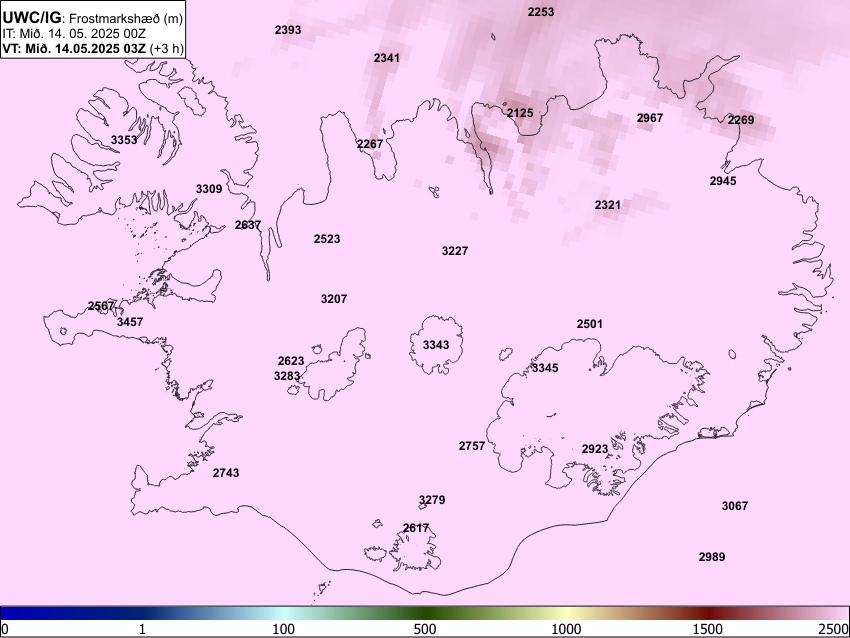Viewport: 850px width, 638px height.
Task: Click the 1 tick label on the scale
Action: click(142, 629)
